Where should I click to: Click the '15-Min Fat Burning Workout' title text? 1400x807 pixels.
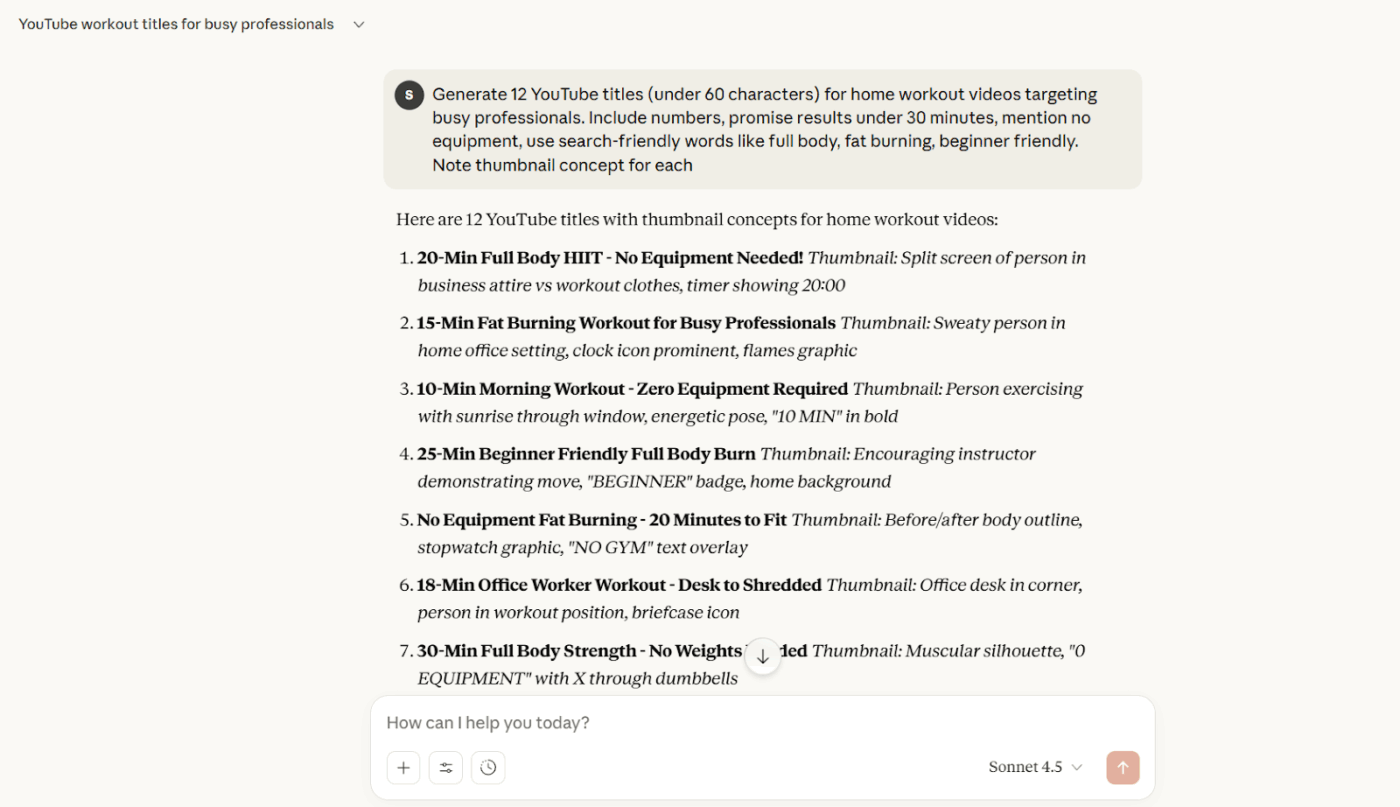(626, 323)
